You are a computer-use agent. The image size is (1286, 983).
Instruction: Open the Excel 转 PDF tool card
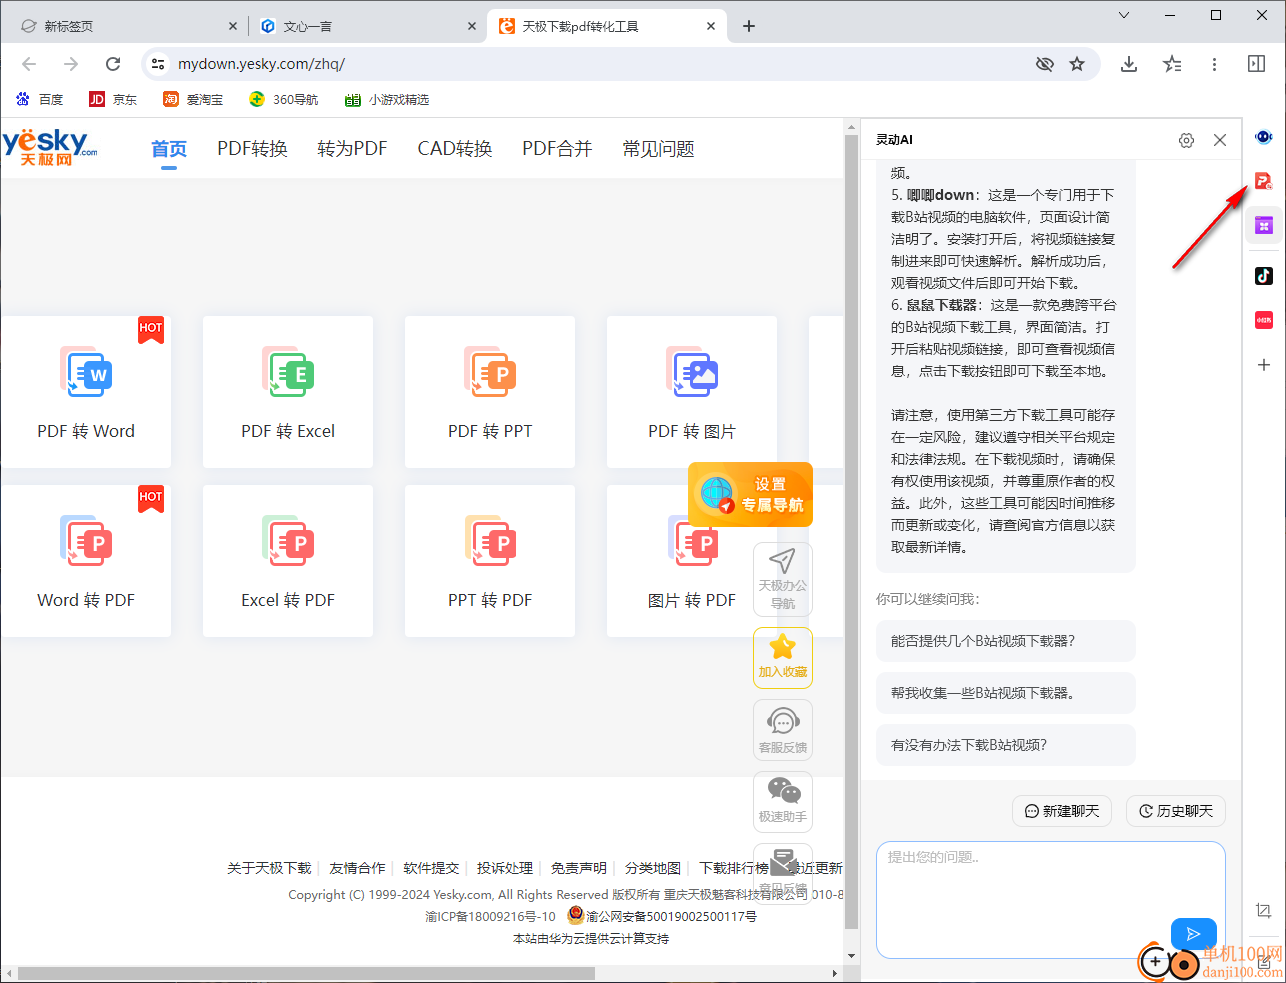(x=288, y=561)
